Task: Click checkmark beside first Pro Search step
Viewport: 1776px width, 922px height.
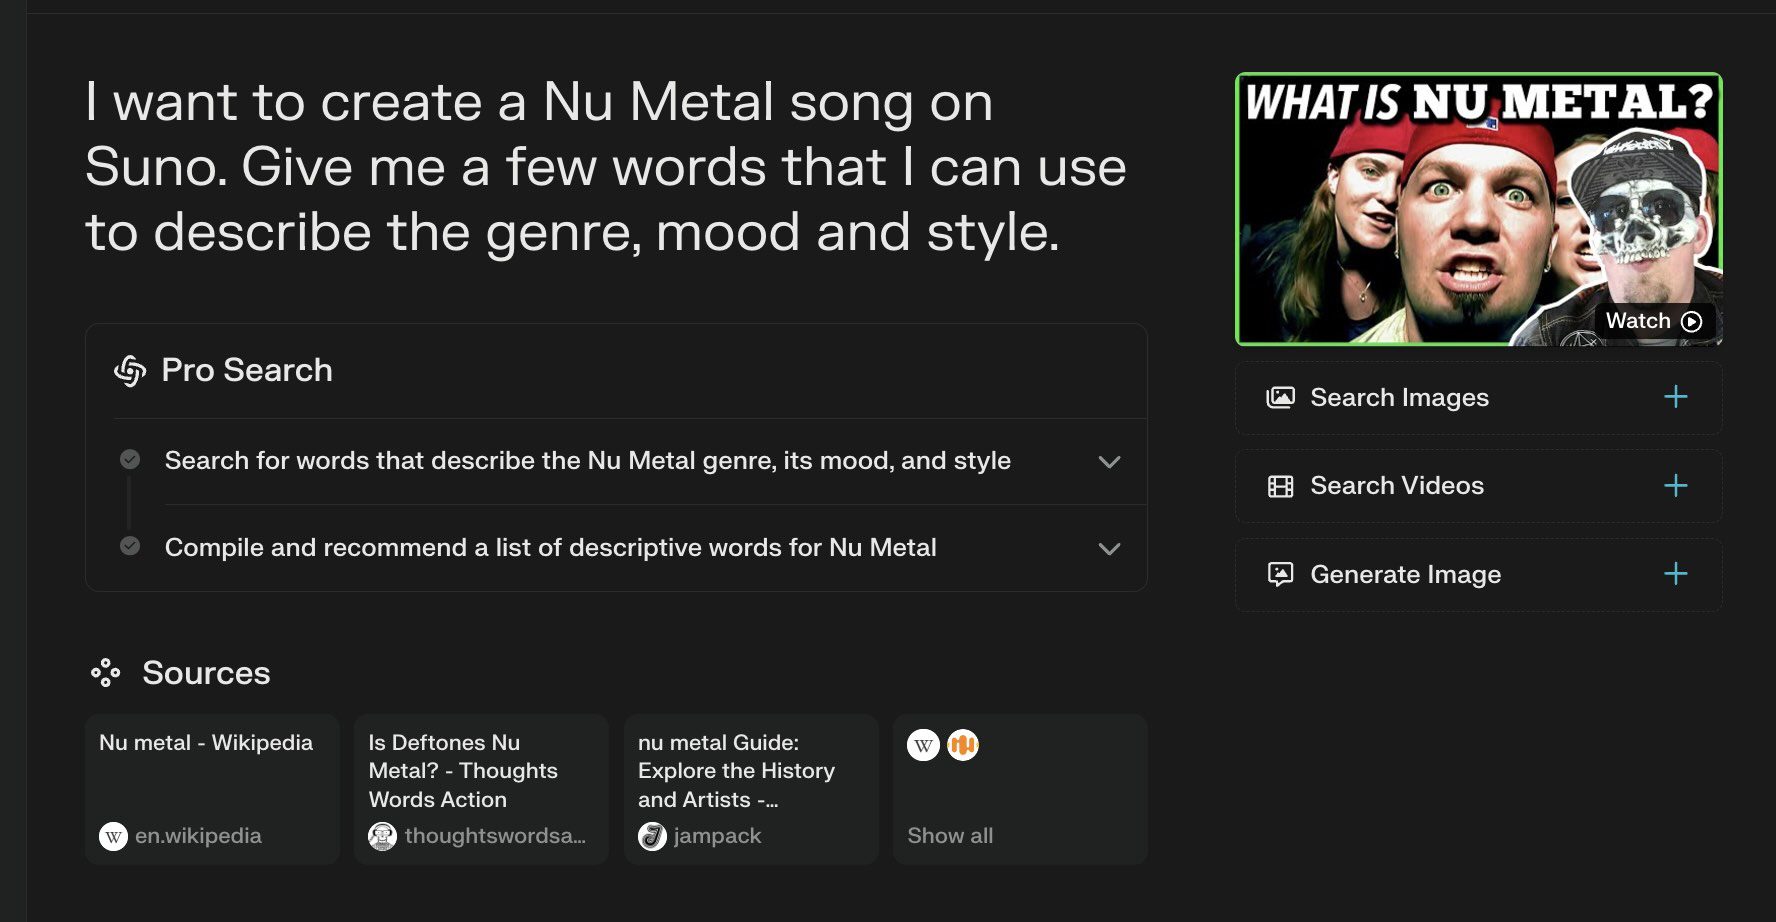Action: [130, 460]
